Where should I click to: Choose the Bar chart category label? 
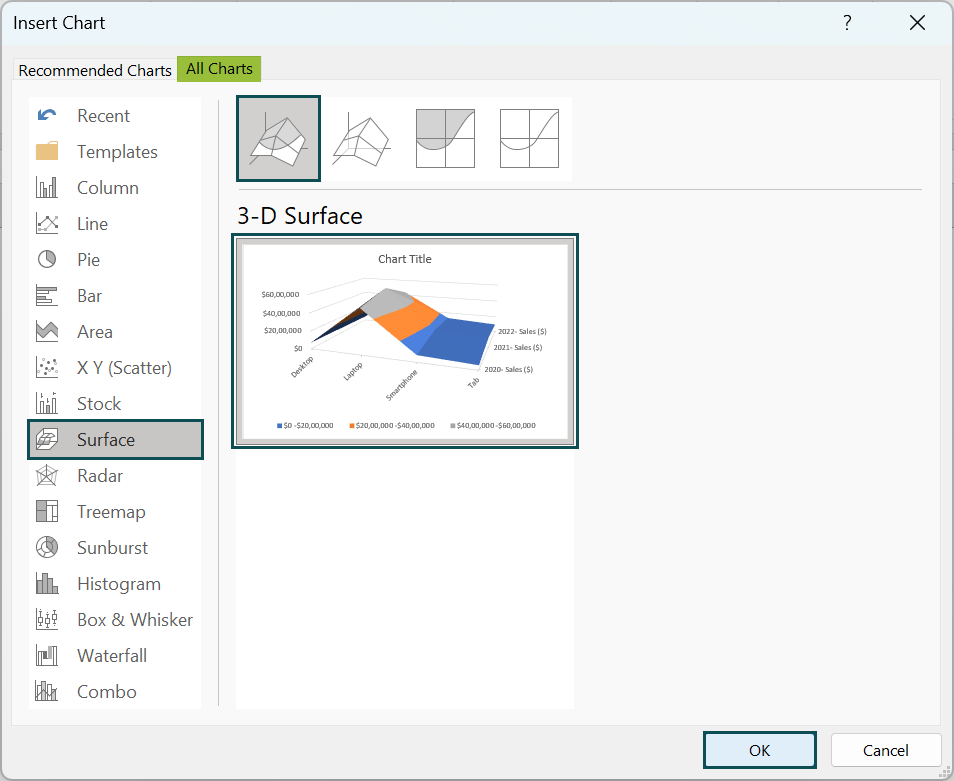[x=89, y=296]
